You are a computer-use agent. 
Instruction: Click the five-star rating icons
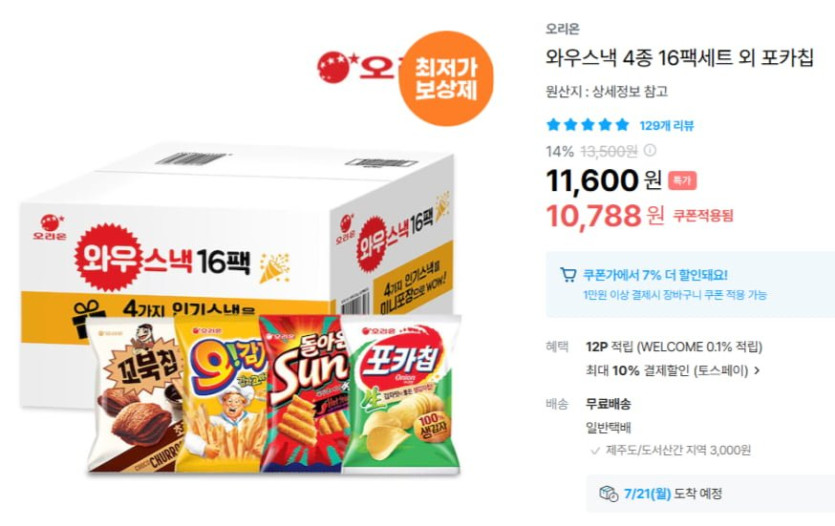click(x=588, y=125)
